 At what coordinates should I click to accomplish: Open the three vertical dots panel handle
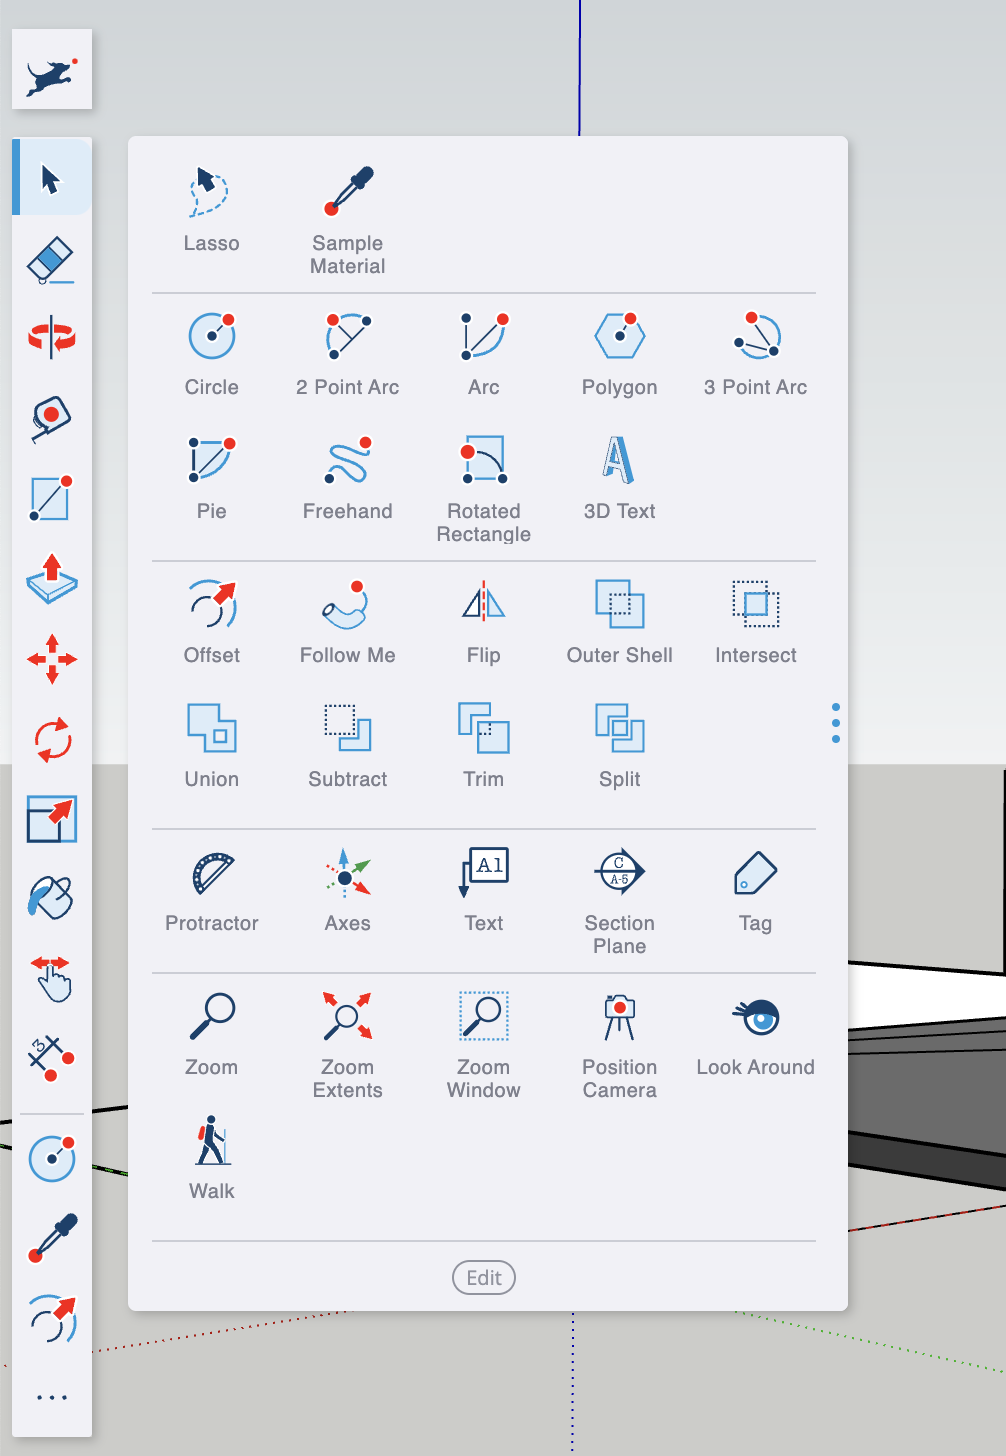(835, 723)
